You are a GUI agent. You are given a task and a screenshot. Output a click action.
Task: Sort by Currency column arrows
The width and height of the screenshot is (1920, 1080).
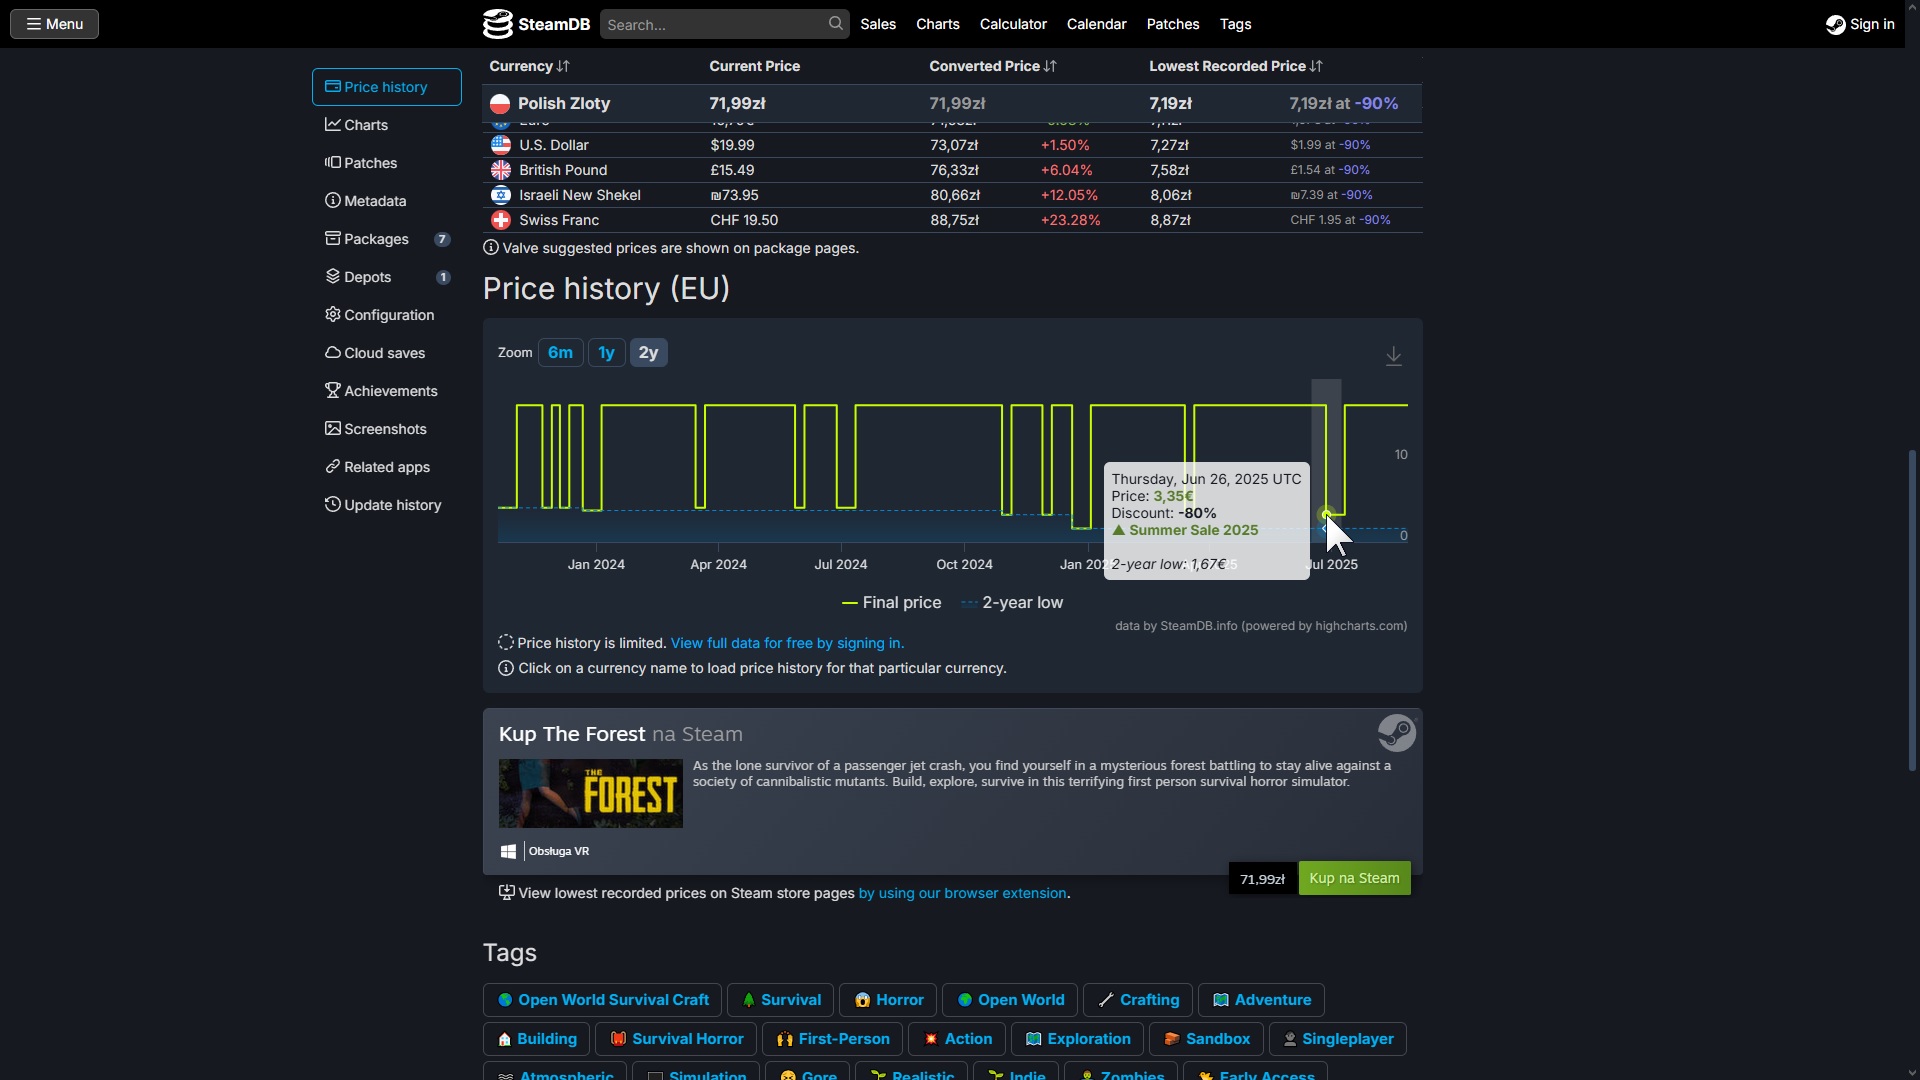point(563,66)
